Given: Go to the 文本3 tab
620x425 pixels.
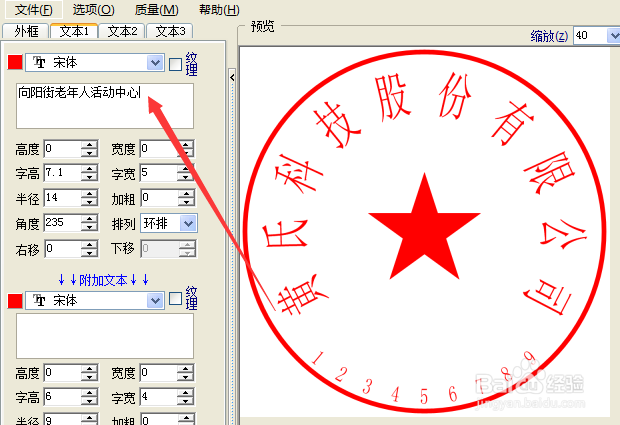Looking at the screenshot, I should click(170, 31).
